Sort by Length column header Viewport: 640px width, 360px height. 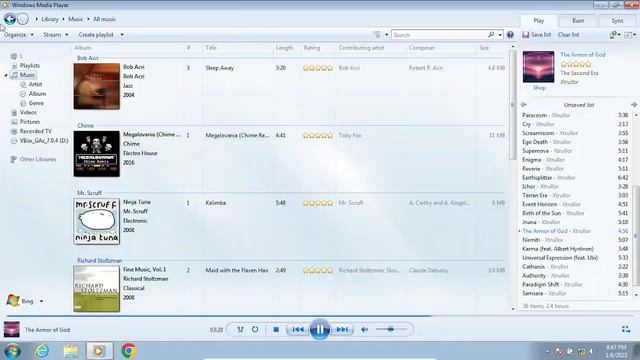pos(284,48)
